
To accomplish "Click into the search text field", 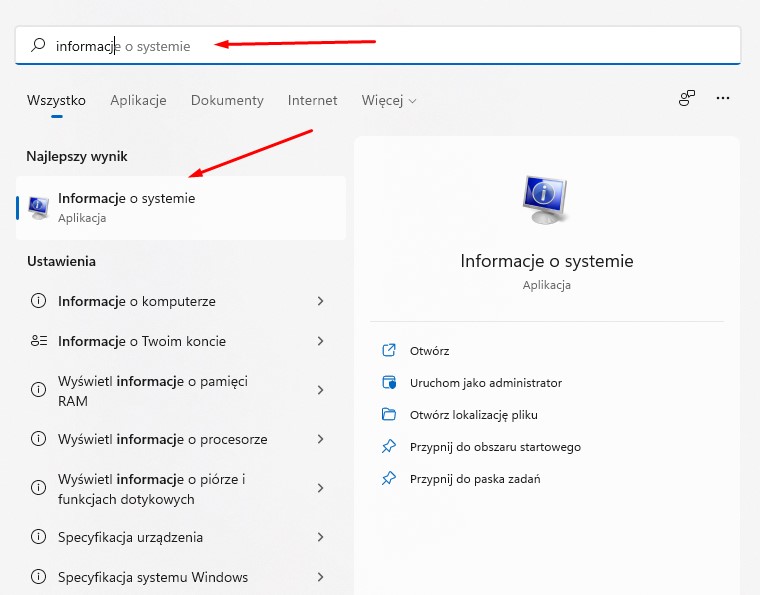I will 400,45.
